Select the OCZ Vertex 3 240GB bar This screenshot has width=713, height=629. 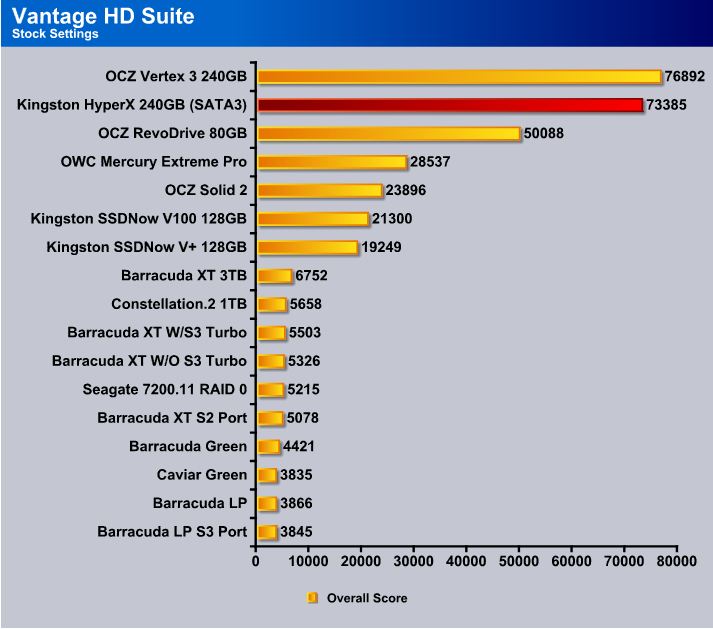point(460,76)
